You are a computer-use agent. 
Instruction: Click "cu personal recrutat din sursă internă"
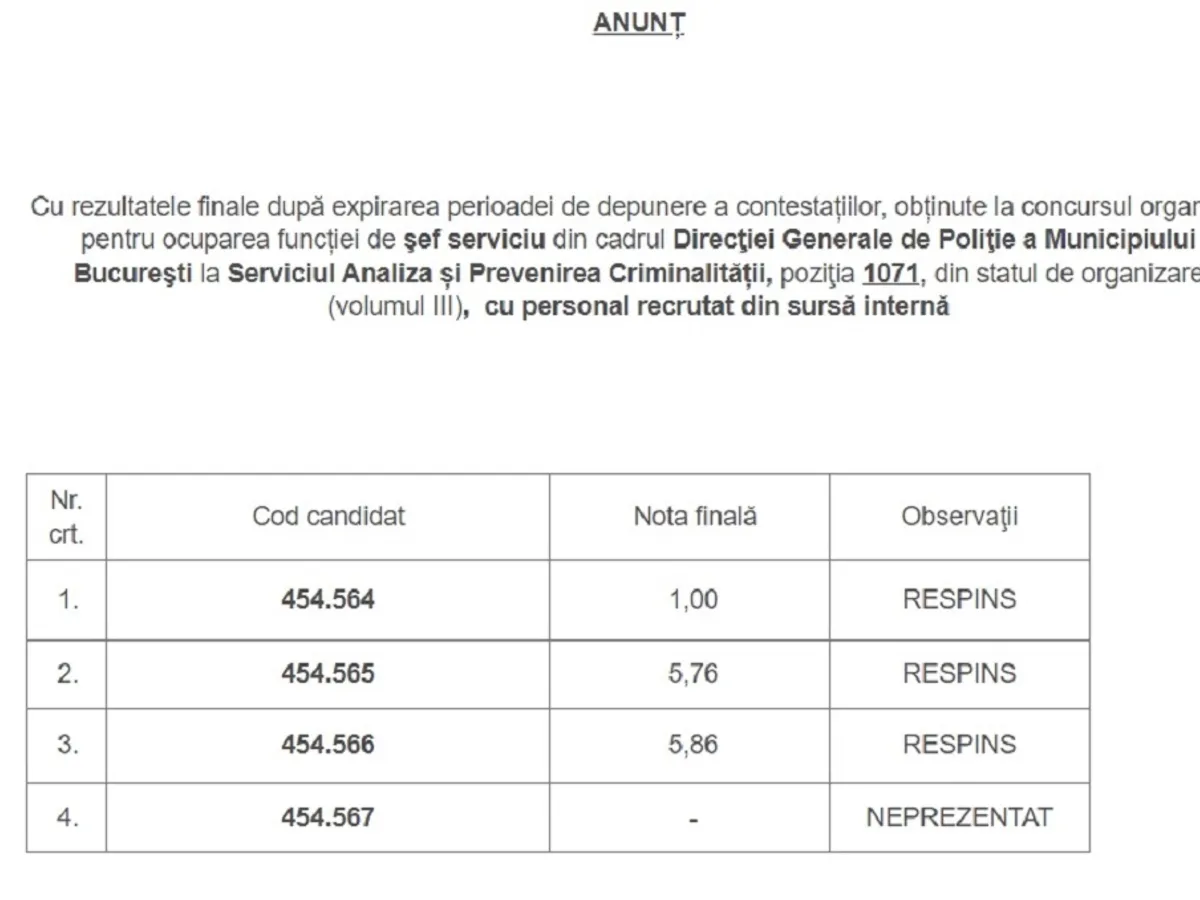click(x=716, y=306)
